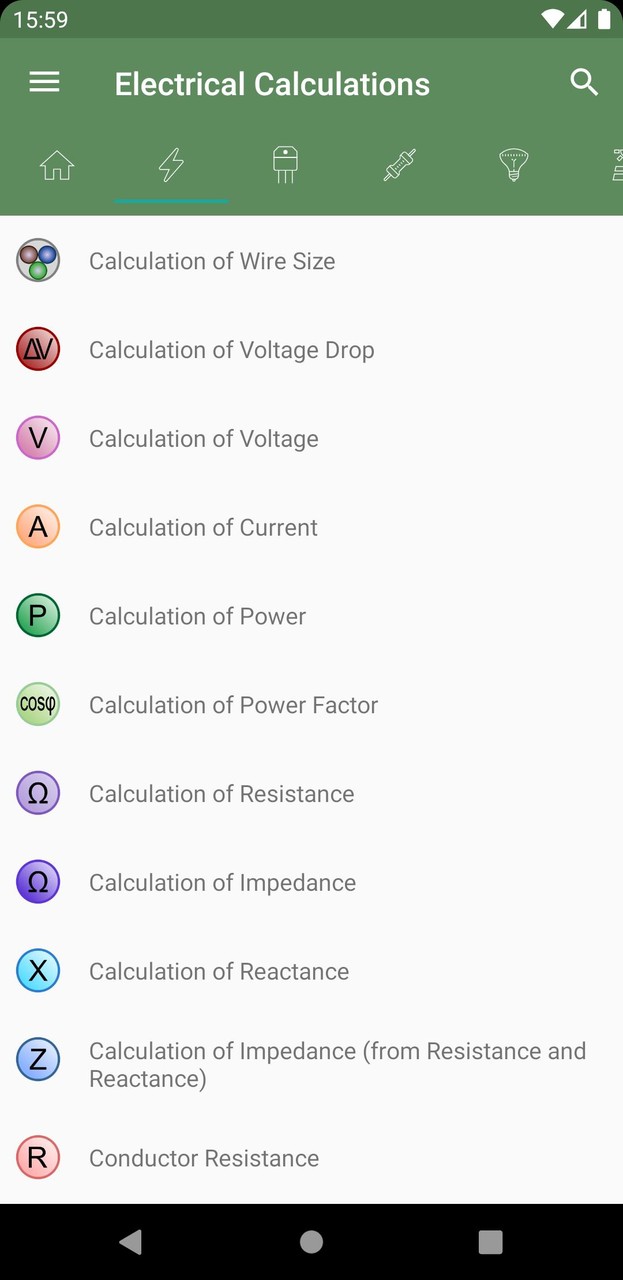Select the Ω Resistance calculation icon
This screenshot has width=623, height=1280.
point(38,793)
